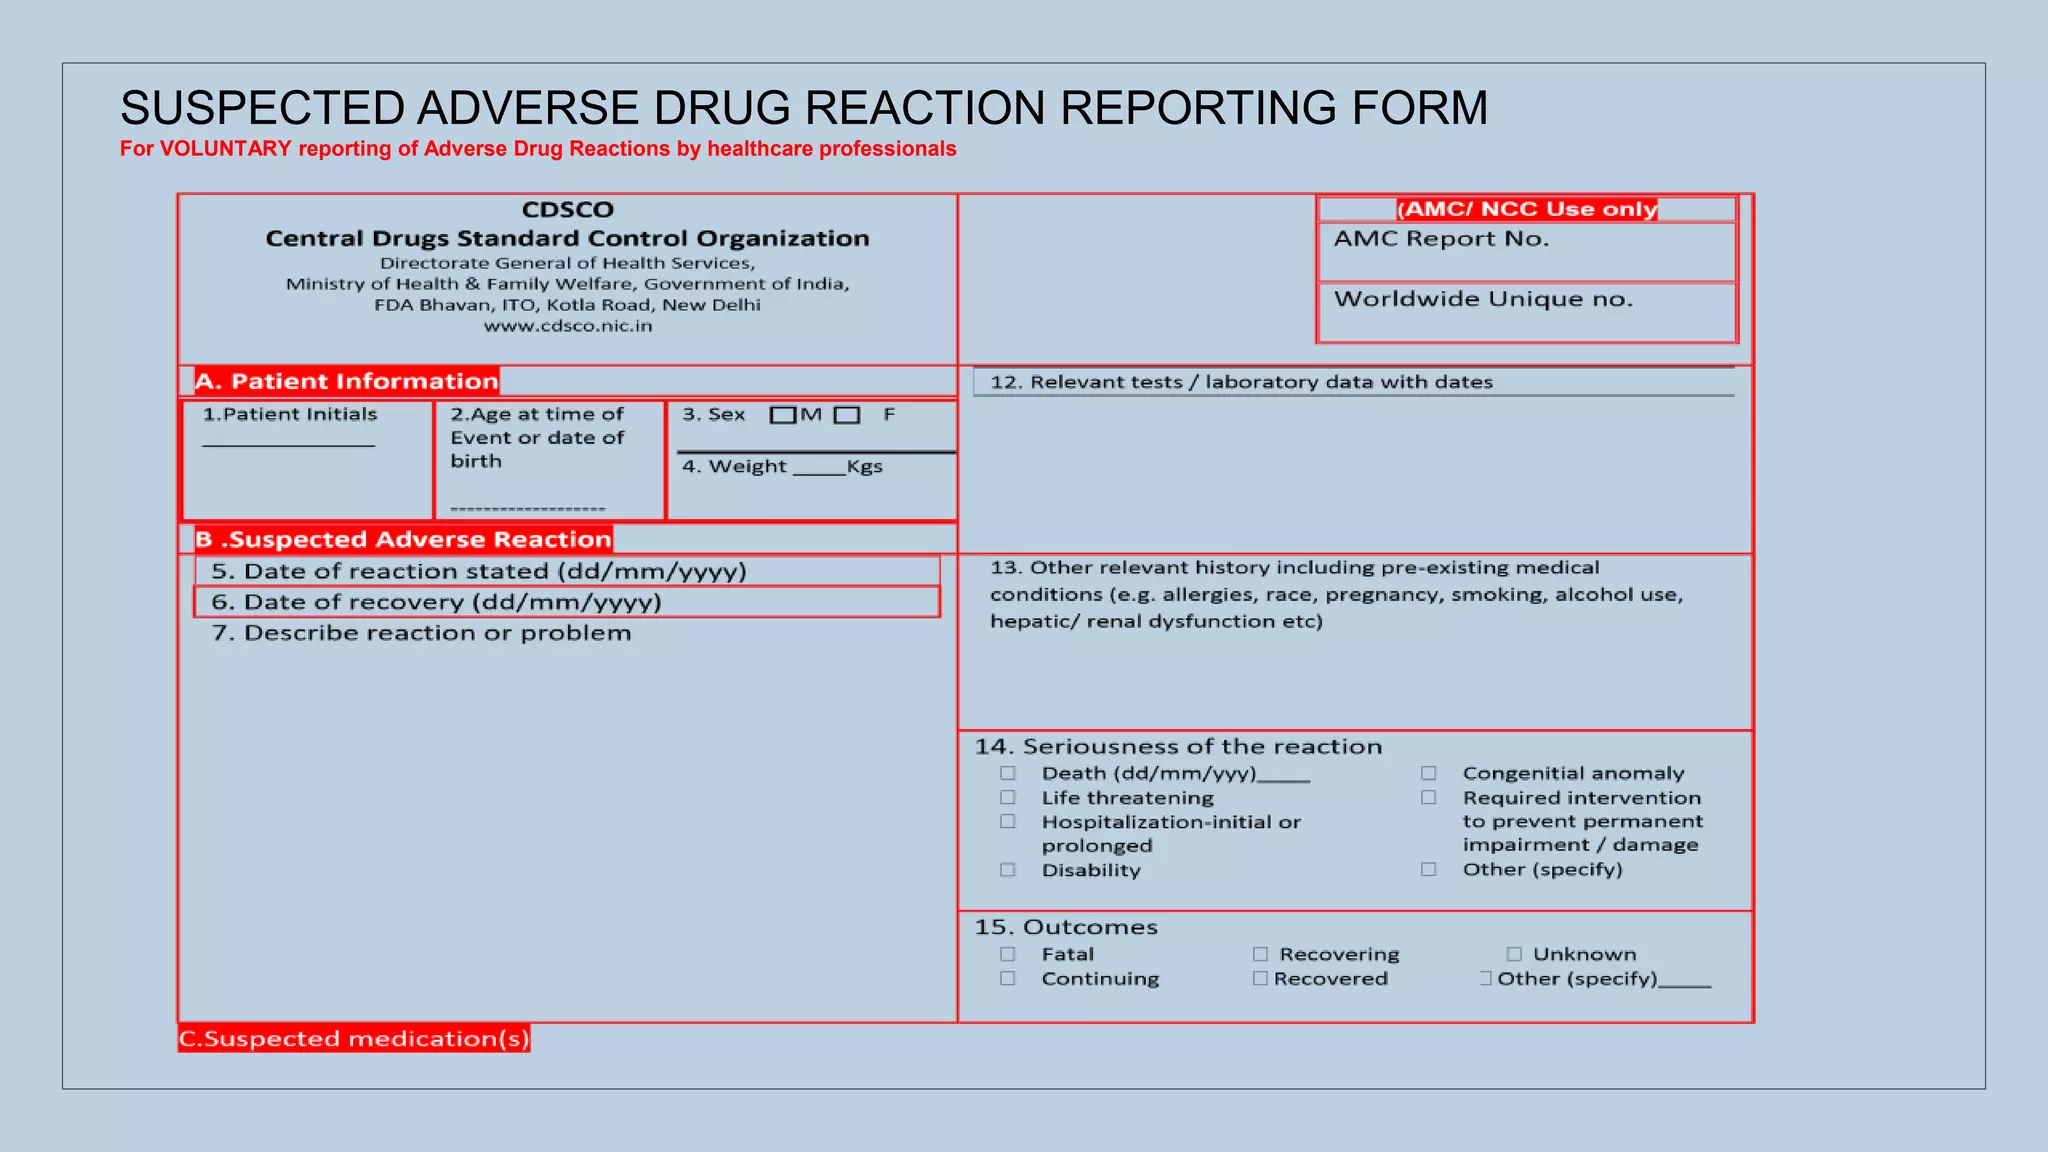
Task: Click the www.cdsco.nic.in web address
Action: click(x=568, y=326)
